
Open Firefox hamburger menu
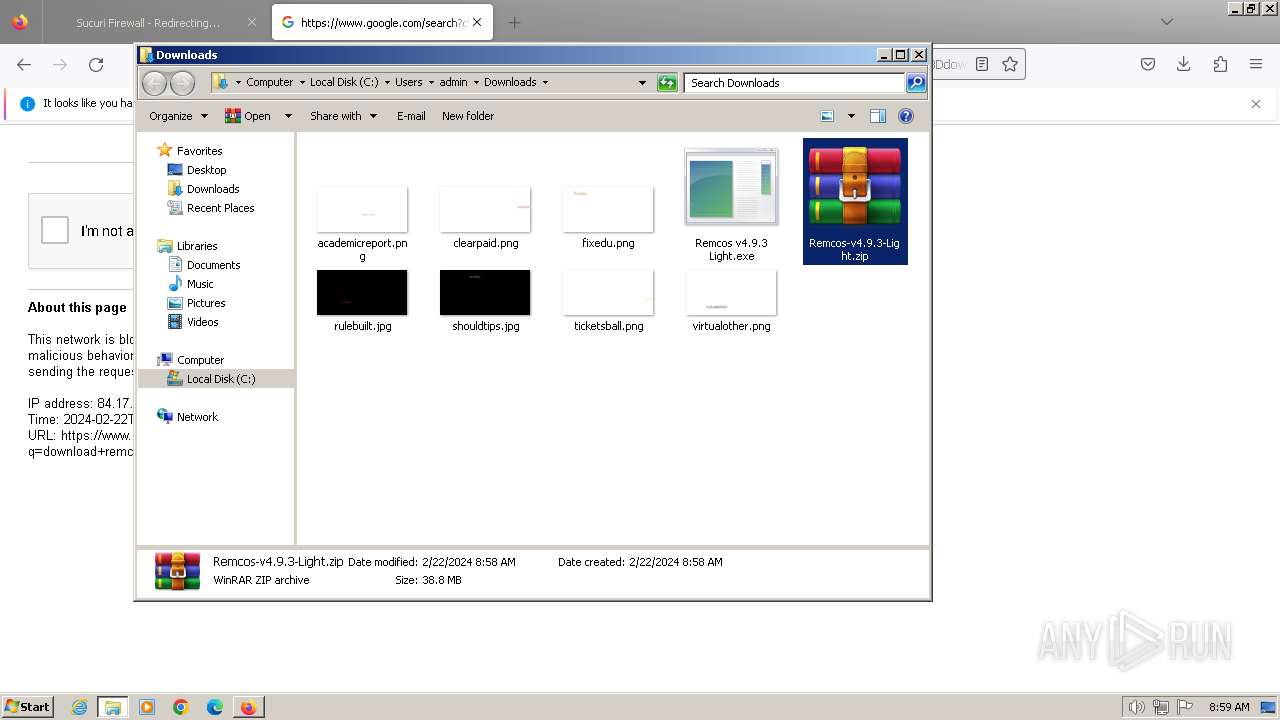[x=1256, y=64]
